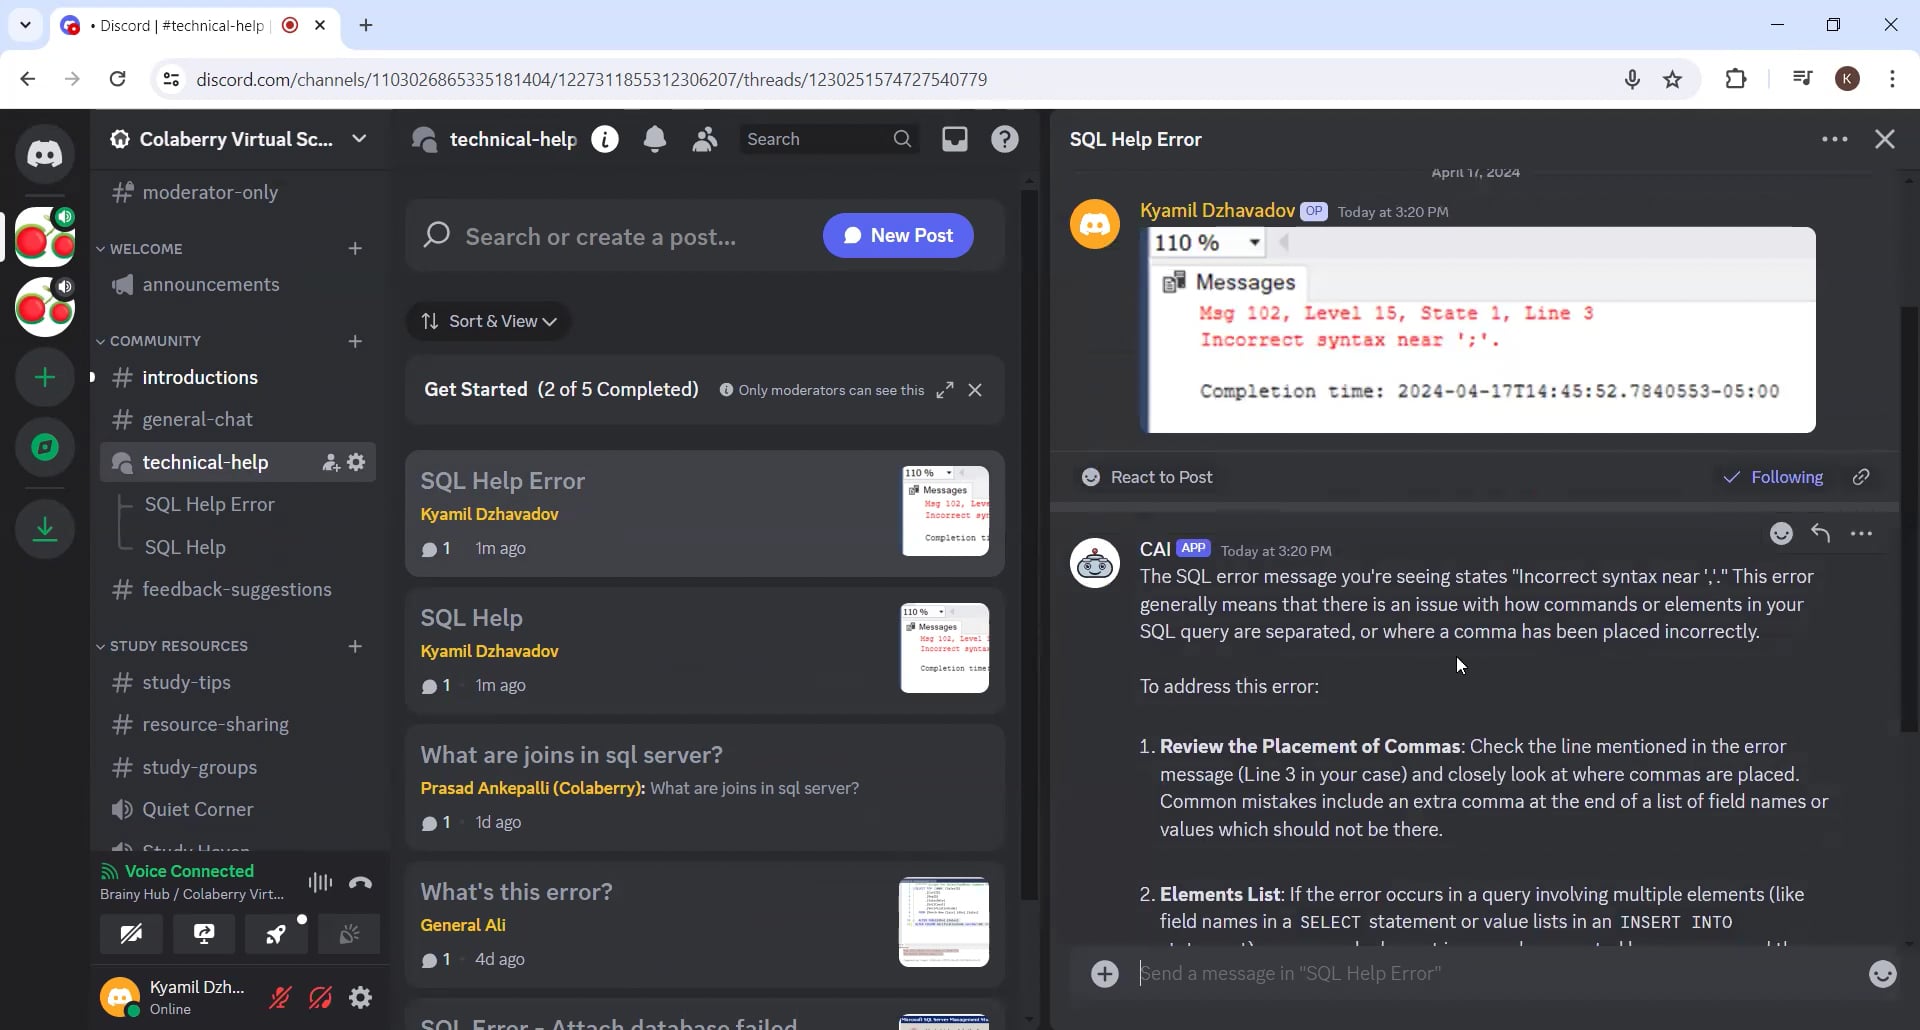This screenshot has height=1030, width=1920.
Task: Dismiss Get Started banner
Action: point(975,390)
